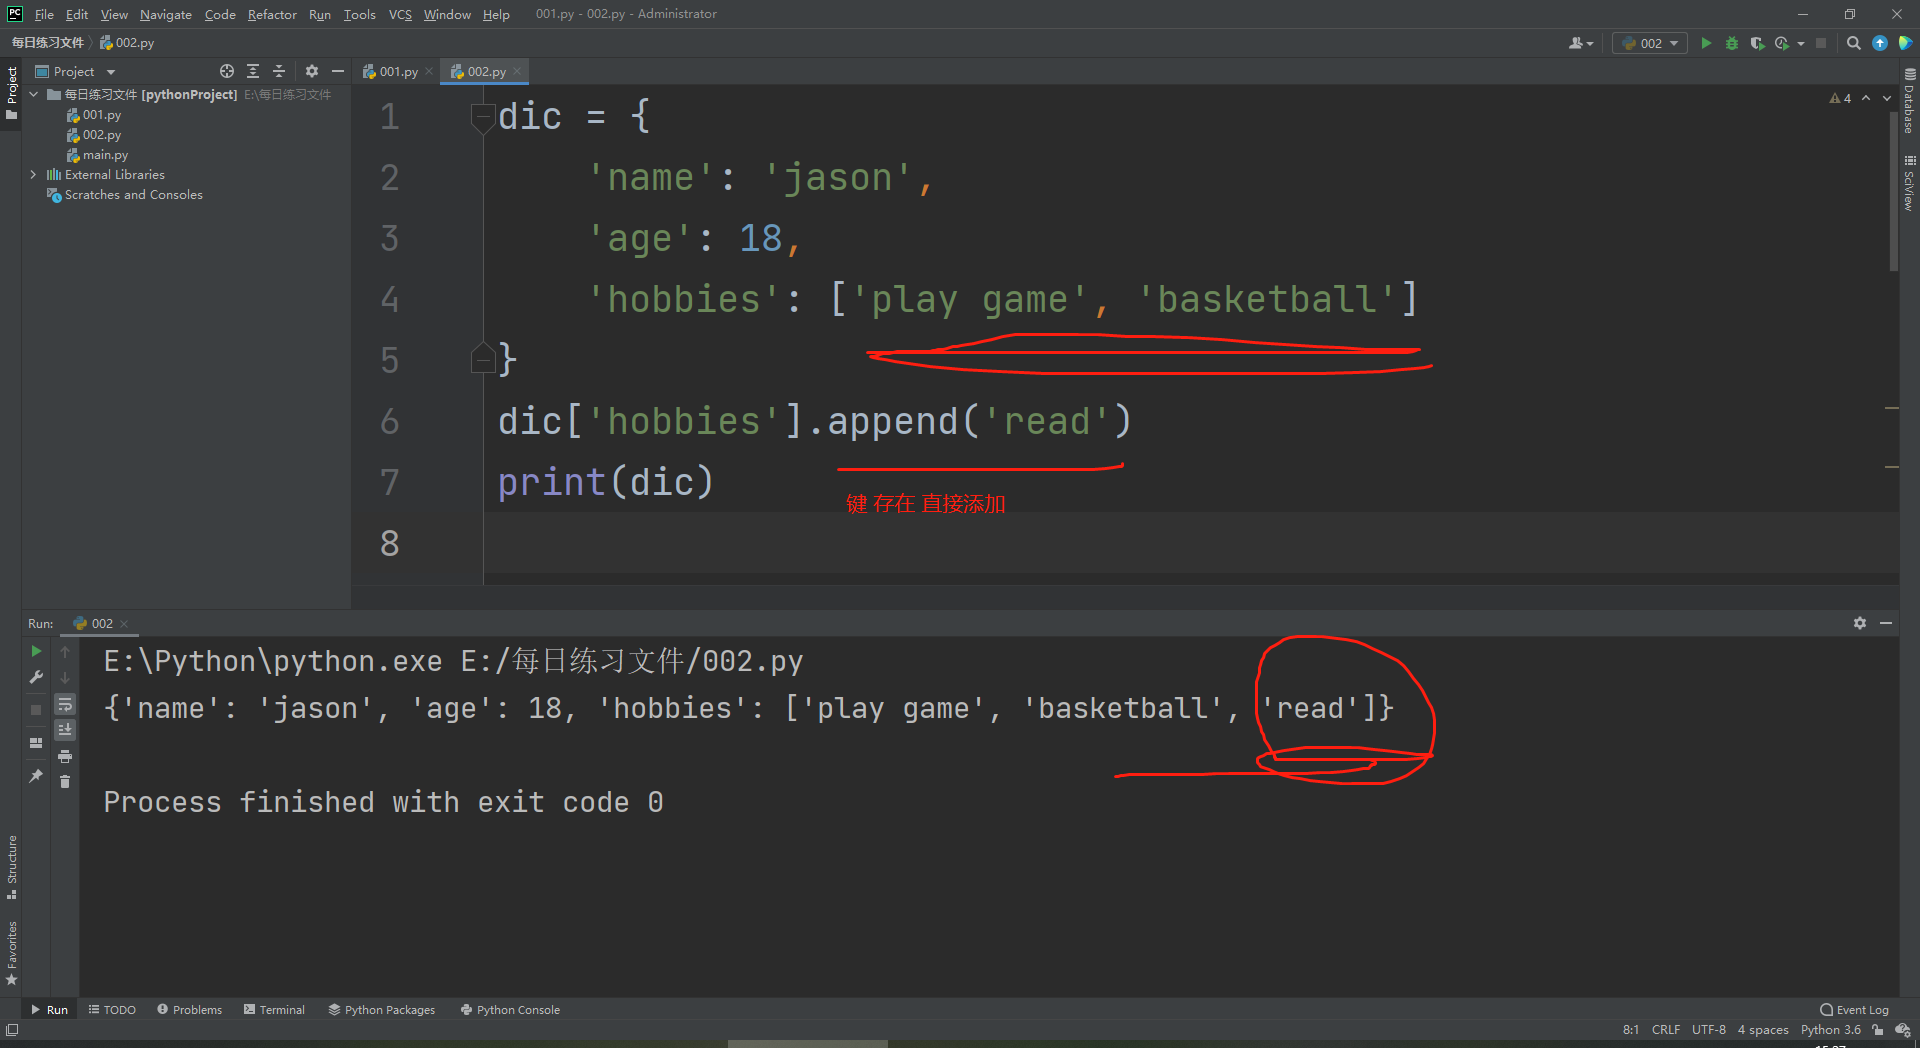Click the Run panel layout icon

click(36, 743)
